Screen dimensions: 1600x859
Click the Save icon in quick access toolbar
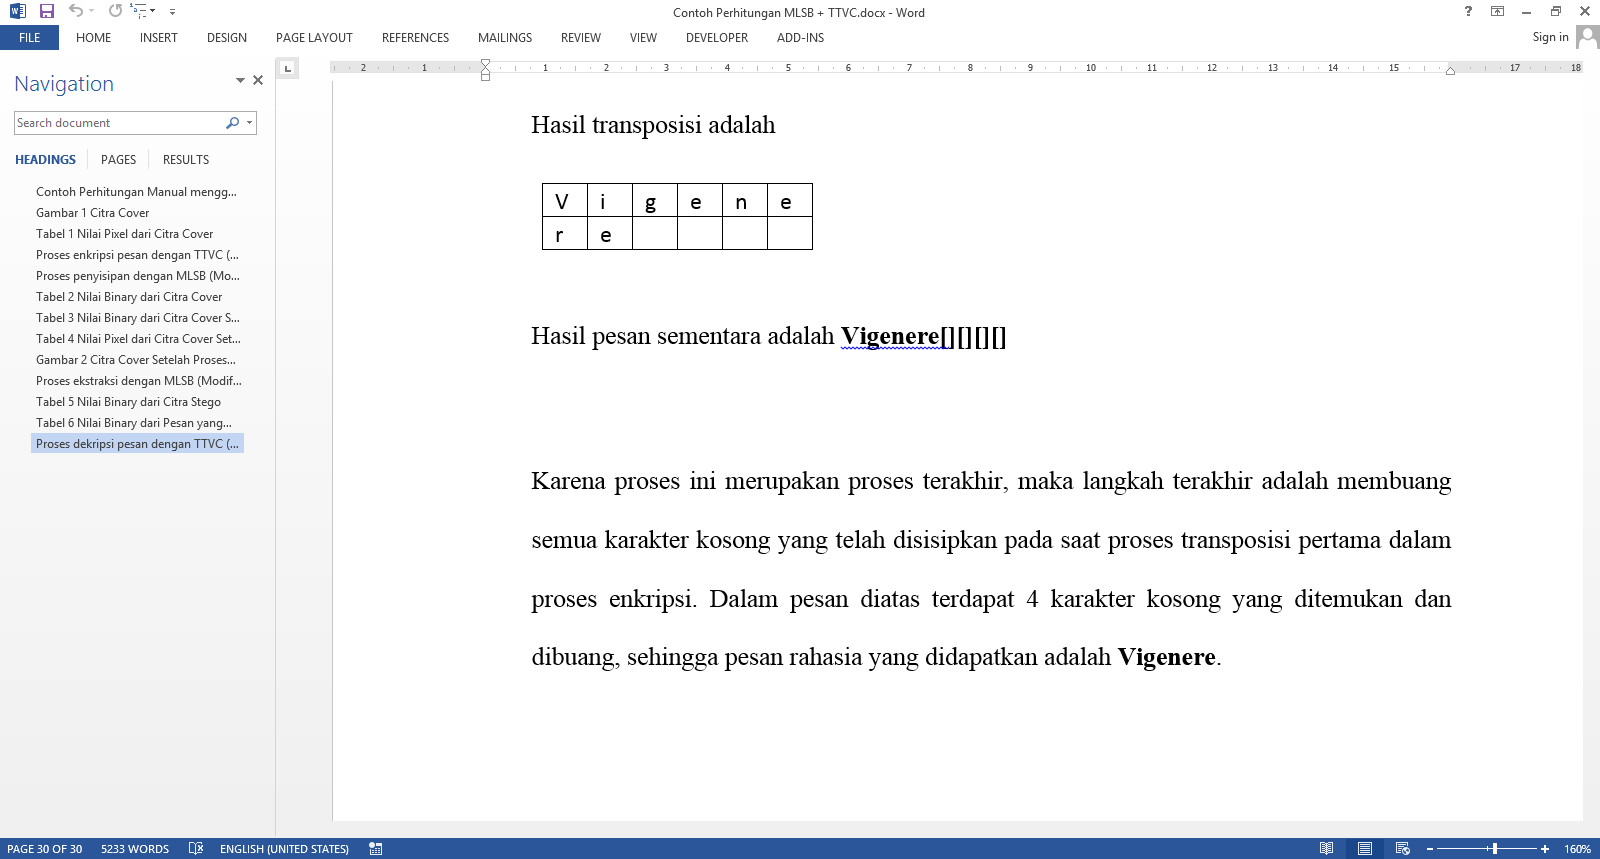[46, 11]
